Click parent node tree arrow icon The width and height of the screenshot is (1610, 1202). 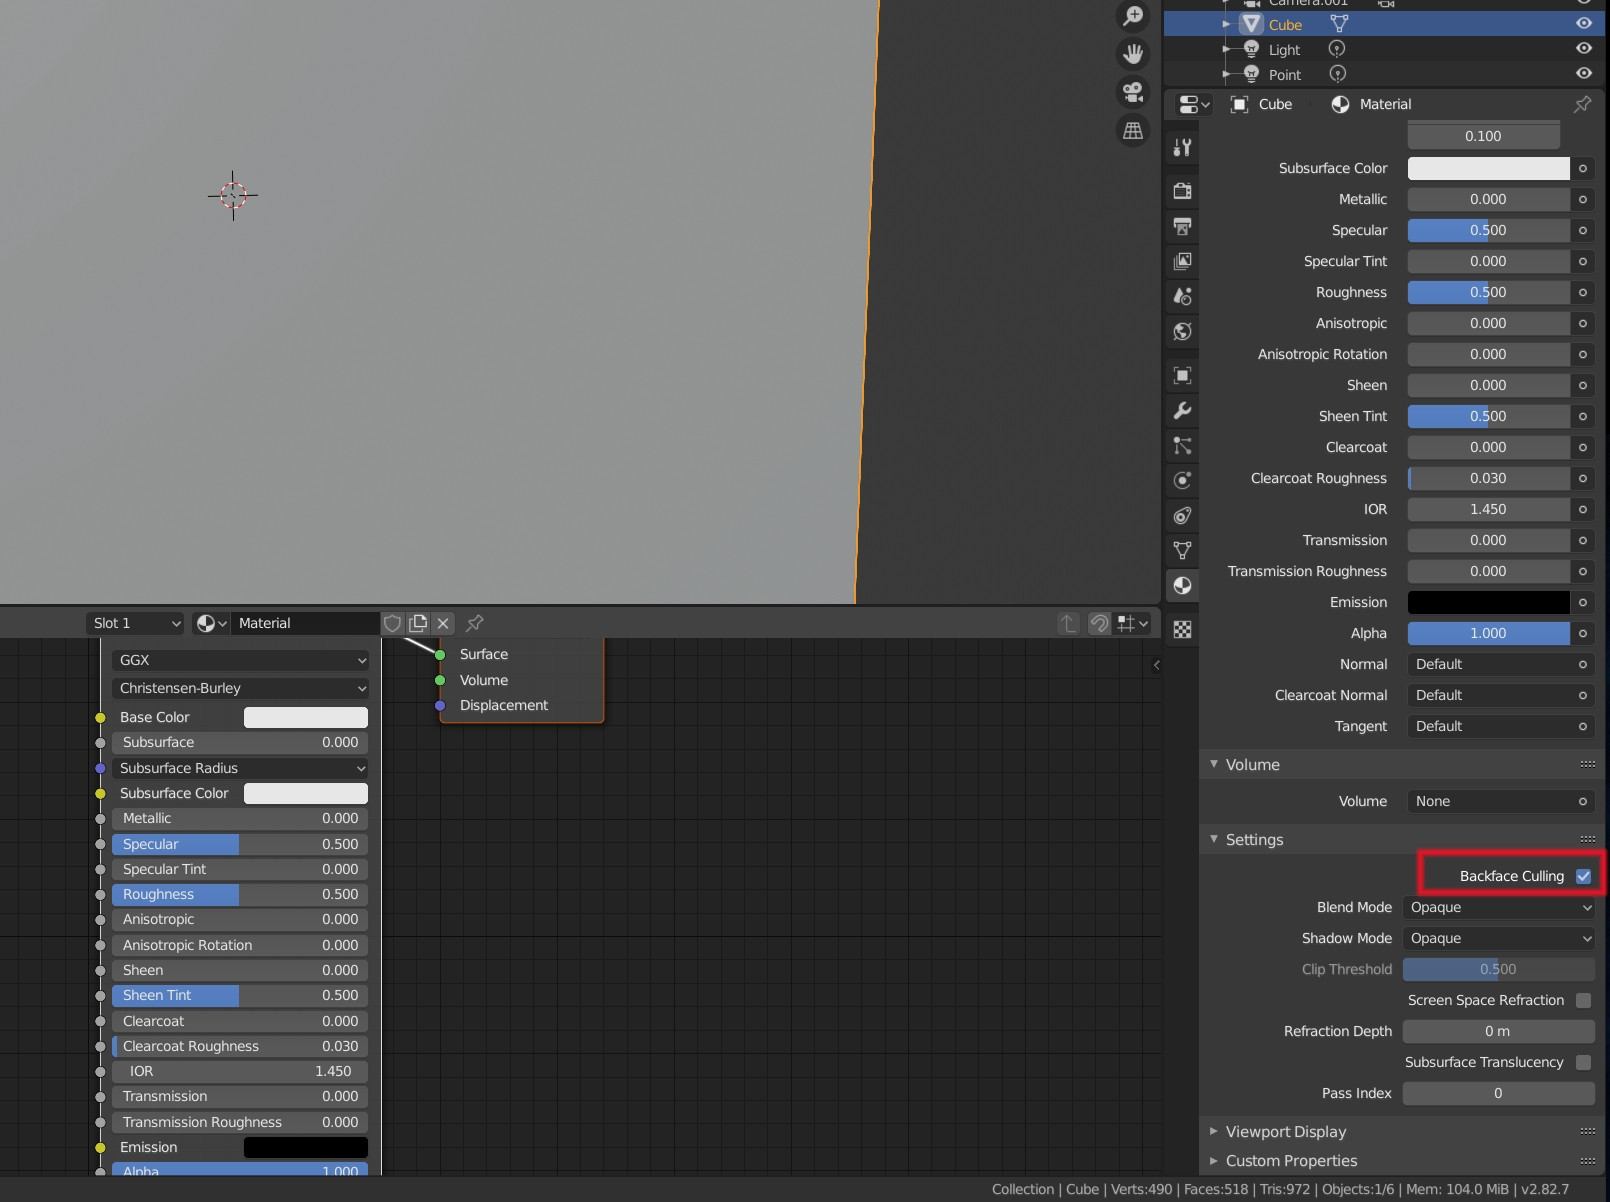tap(1069, 623)
